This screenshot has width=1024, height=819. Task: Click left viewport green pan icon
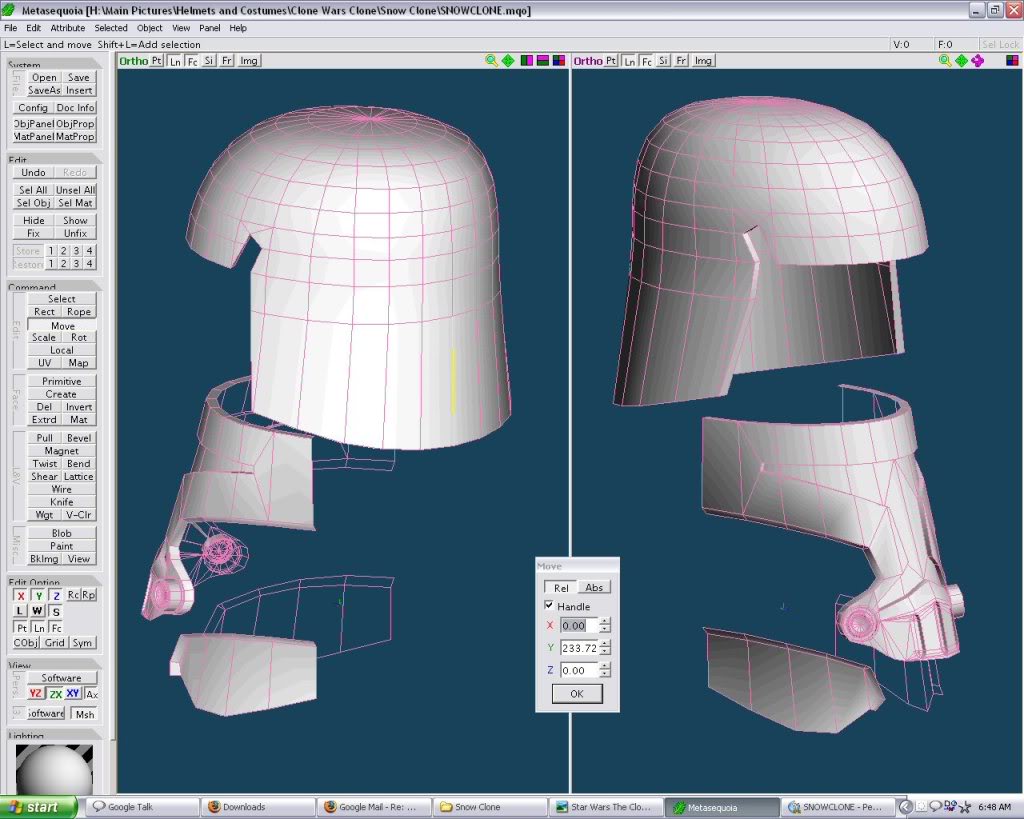coord(508,61)
